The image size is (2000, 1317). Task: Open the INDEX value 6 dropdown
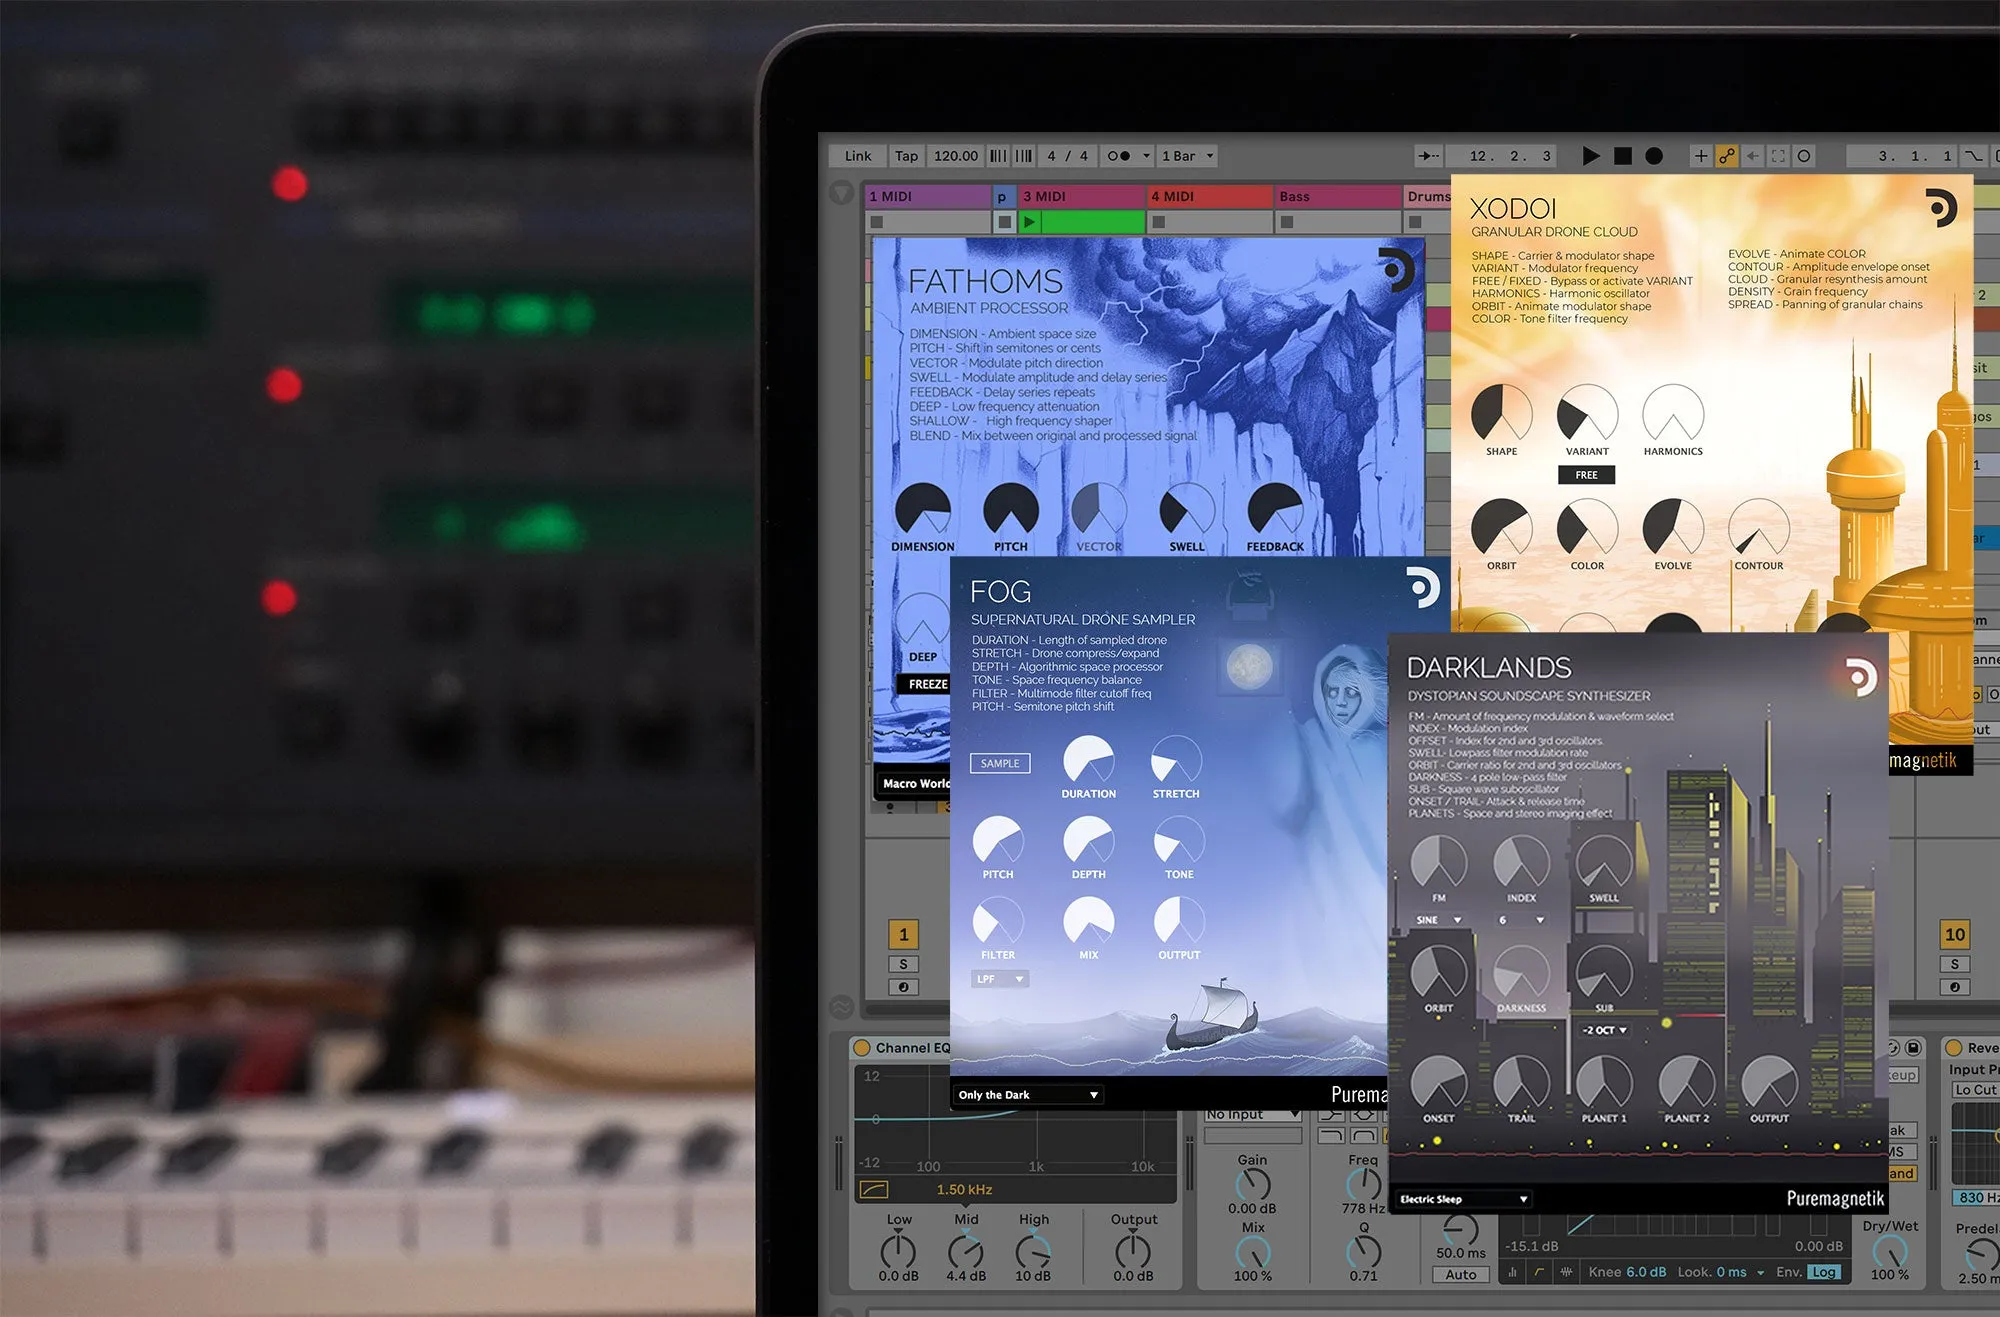coord(1521,920)
